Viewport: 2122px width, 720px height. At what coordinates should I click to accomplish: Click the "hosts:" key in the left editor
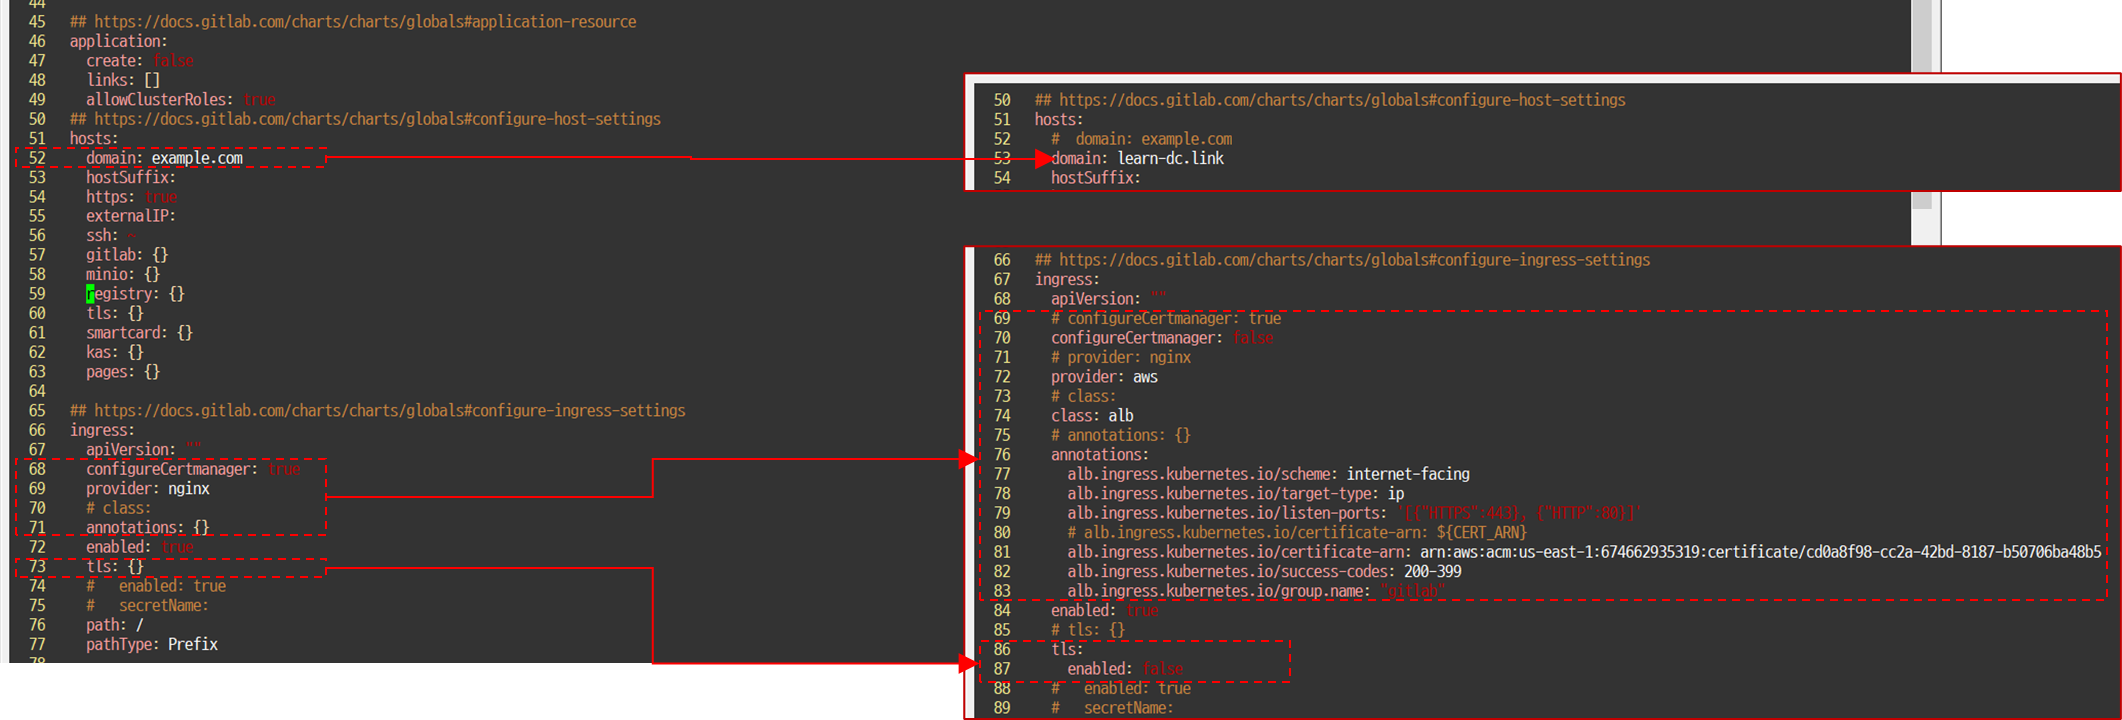(x=94, y=139)
